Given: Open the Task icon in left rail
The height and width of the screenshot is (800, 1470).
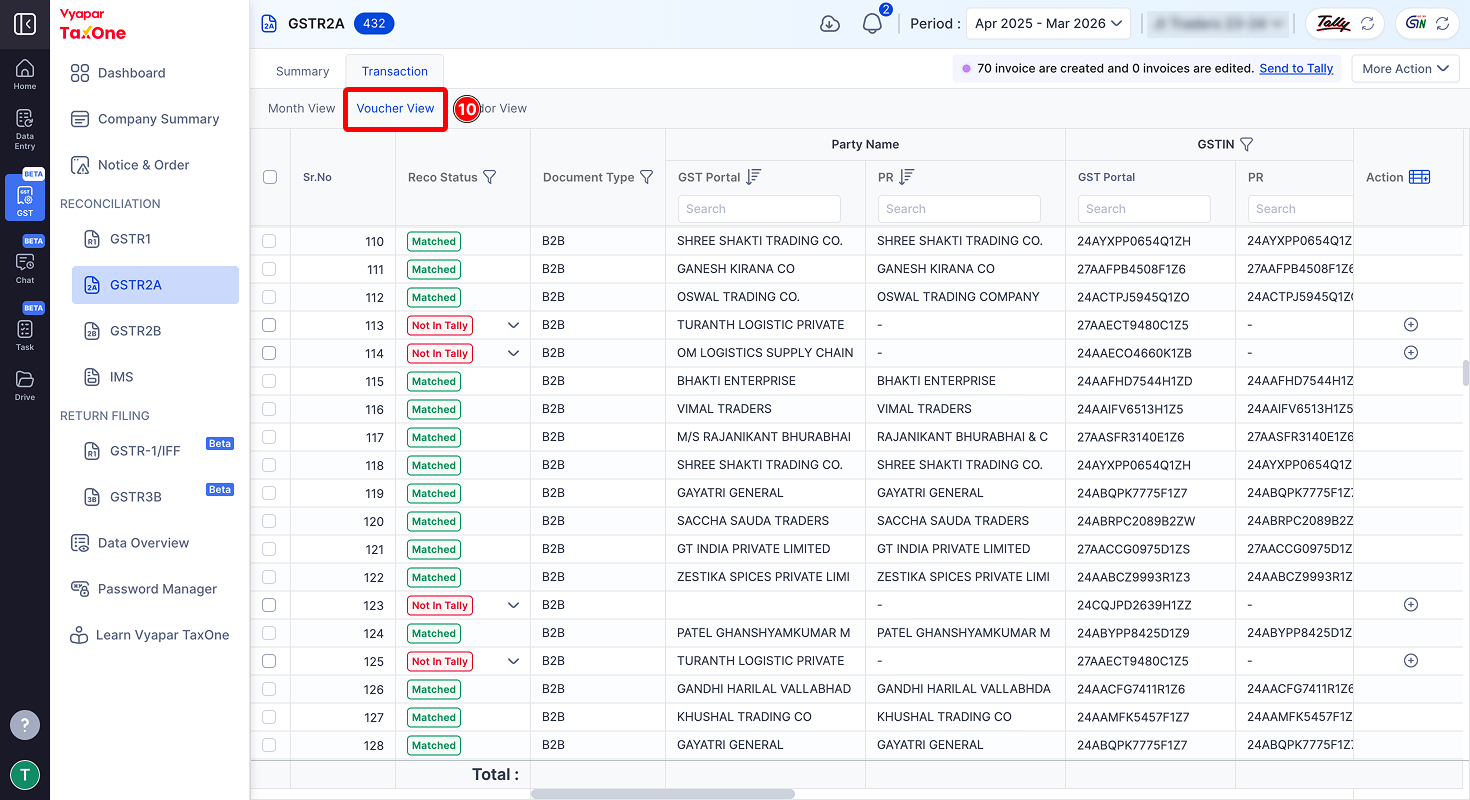Looking at the screenshot, I should [25, 335].
